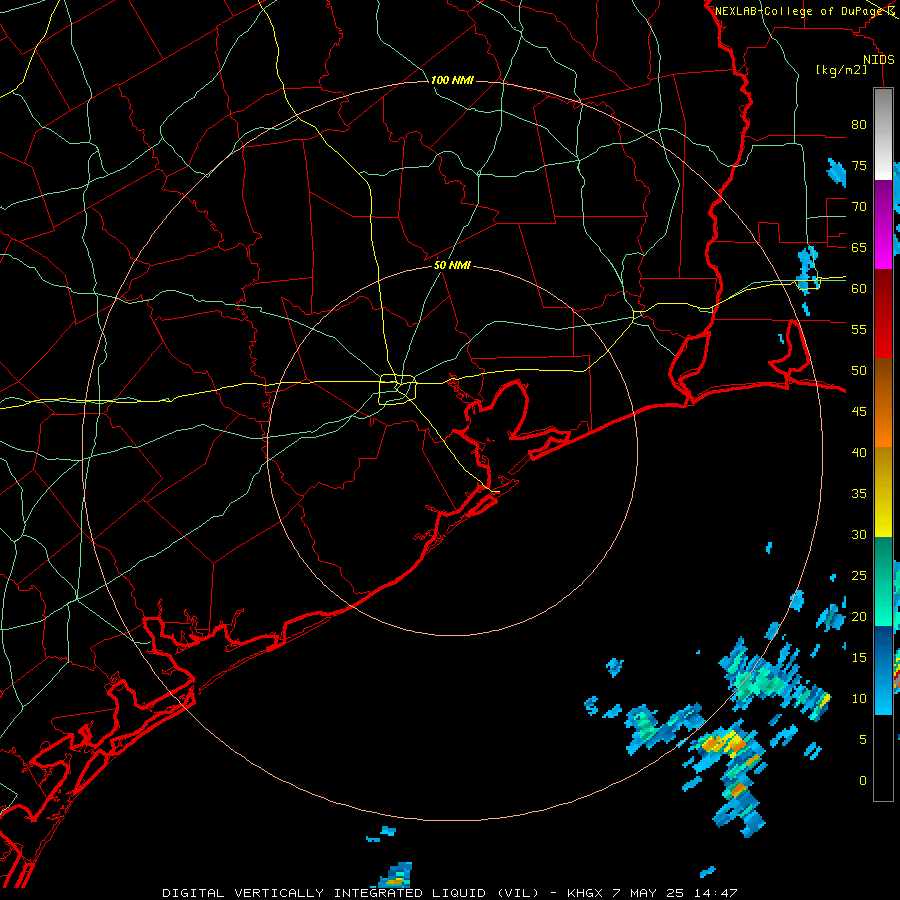Click the 45 value on the scale
The image size is (900, 900).
coord(859,412)
